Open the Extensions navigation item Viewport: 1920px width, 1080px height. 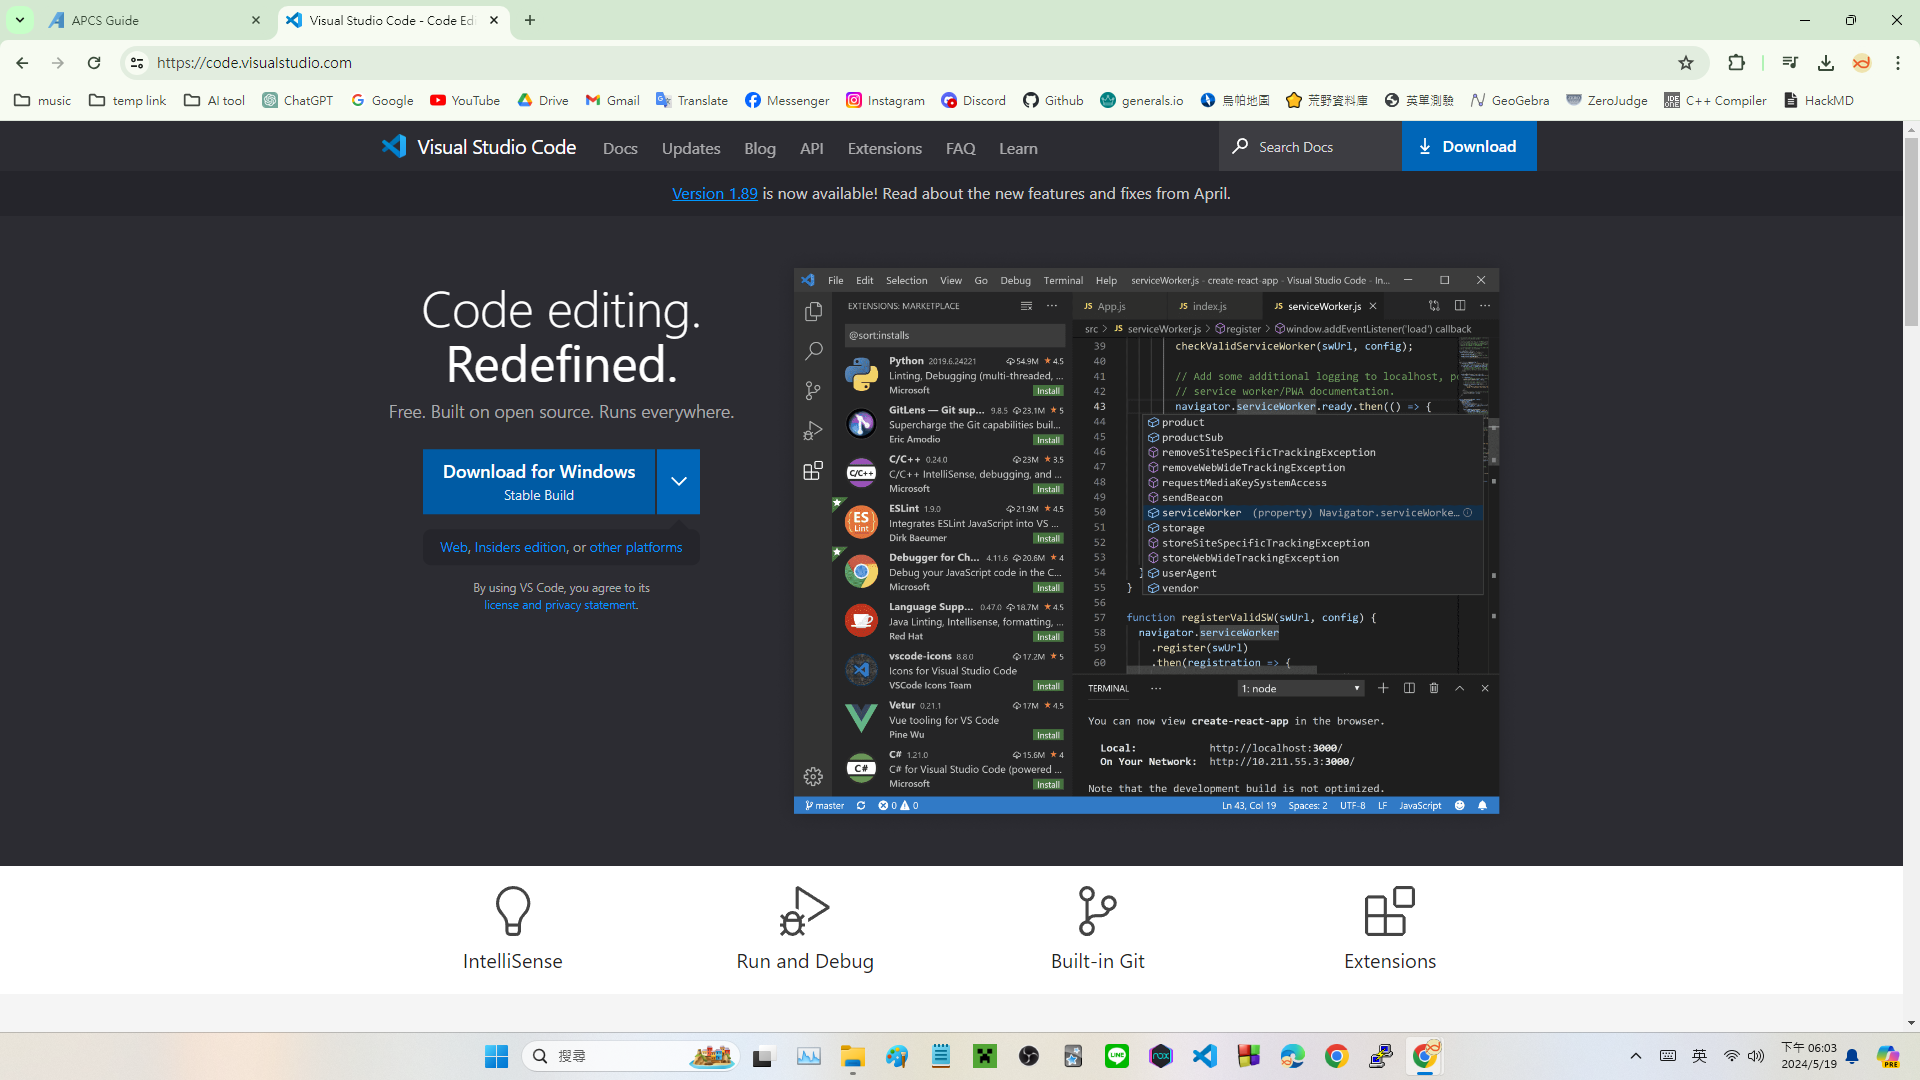(x=884, y=148)
